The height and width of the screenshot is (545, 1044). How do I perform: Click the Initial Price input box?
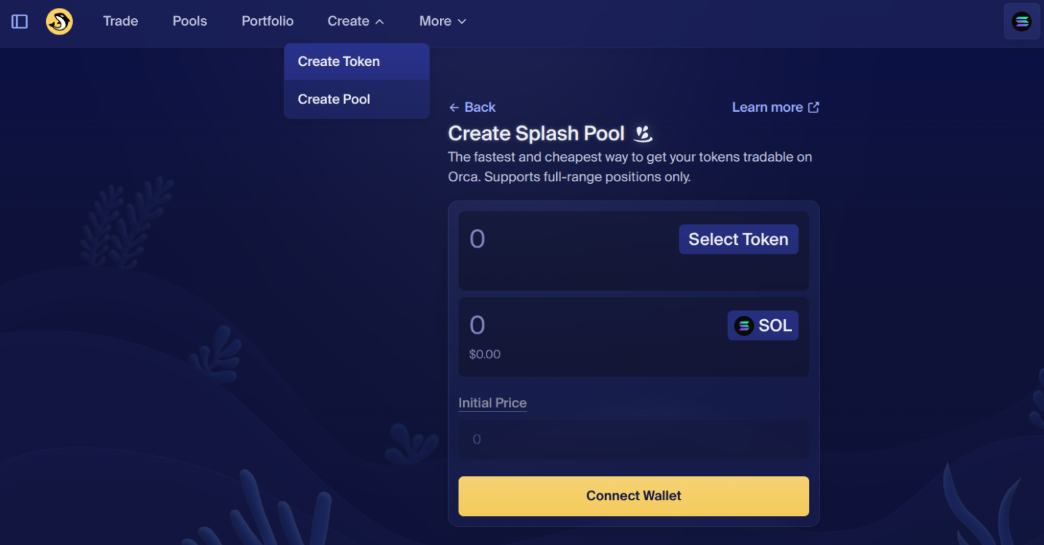click(633, 440)
